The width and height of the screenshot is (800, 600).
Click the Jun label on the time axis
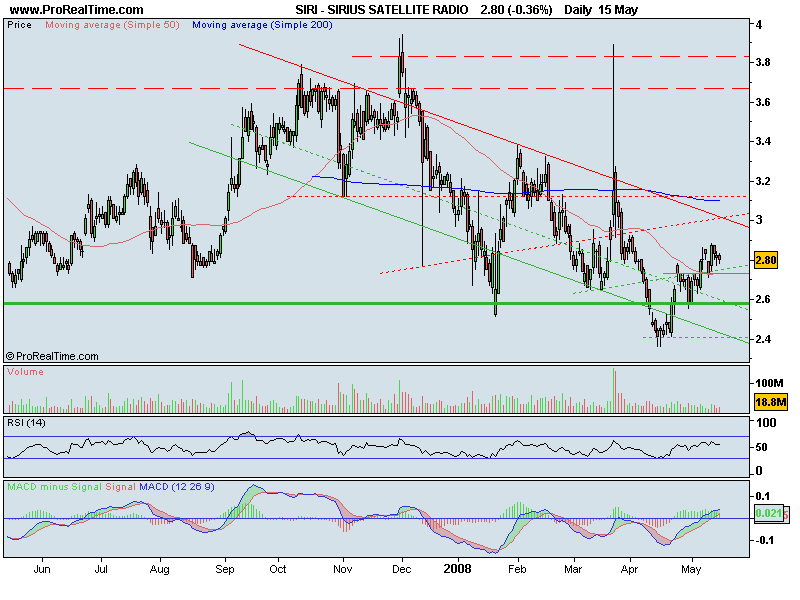coord(42,569)
